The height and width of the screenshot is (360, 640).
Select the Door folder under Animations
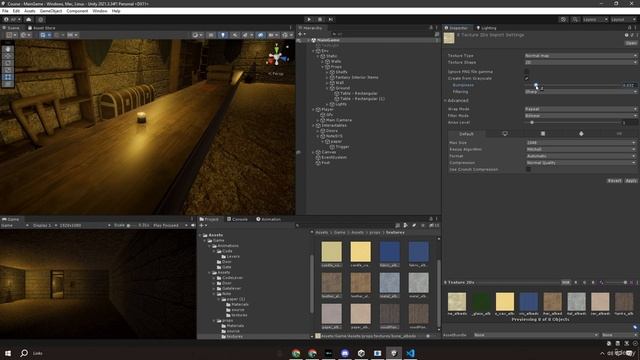(227, 262)
